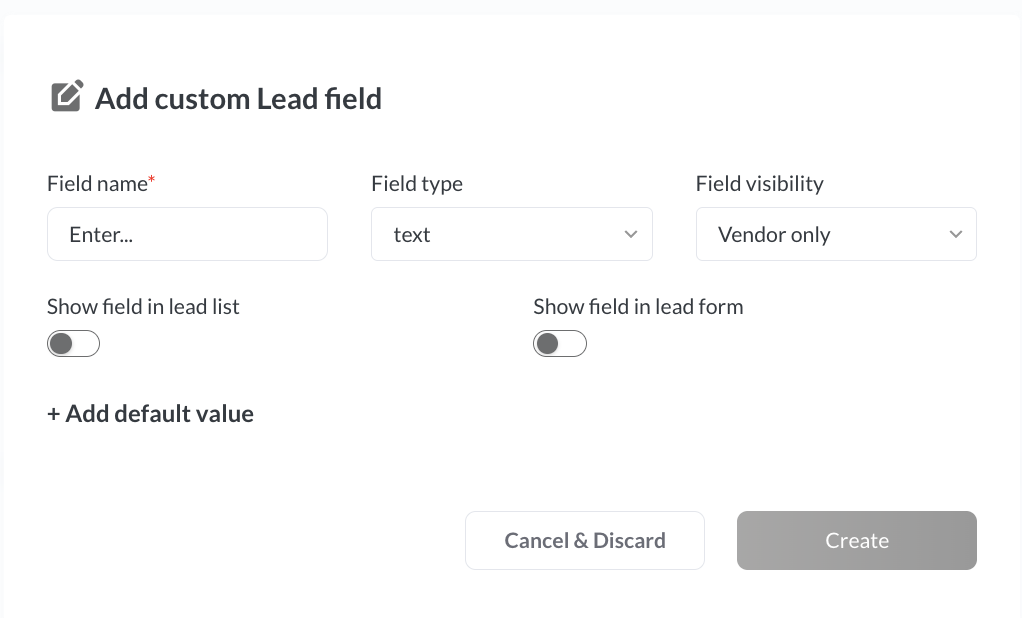Viewport: 1022px width, 618px height.
Task: Open the Field type dropdown showing text
Action: (511, 234)
